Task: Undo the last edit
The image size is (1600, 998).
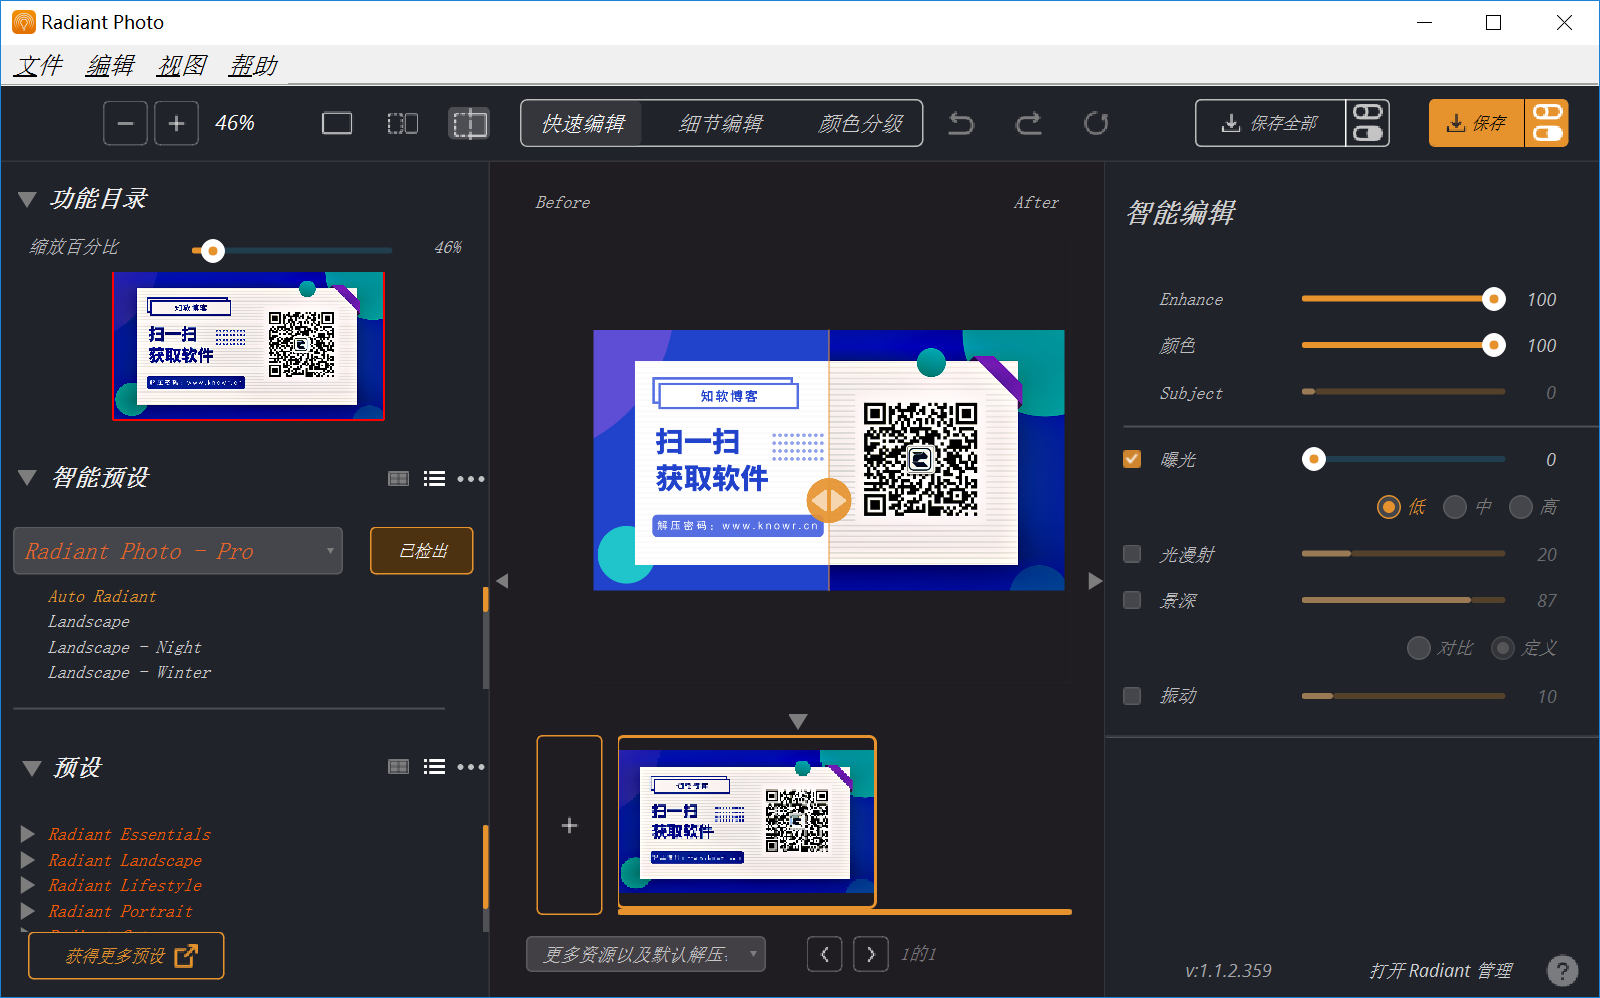Action: point(961,123)
